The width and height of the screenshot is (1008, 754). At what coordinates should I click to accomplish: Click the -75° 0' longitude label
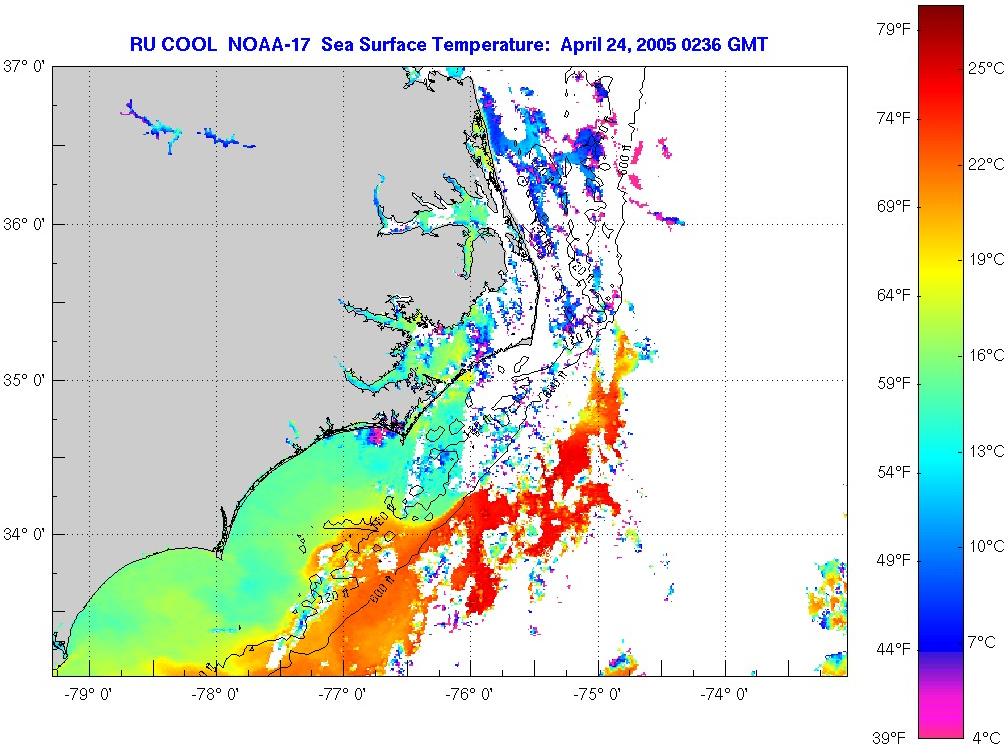click(598, 694)
